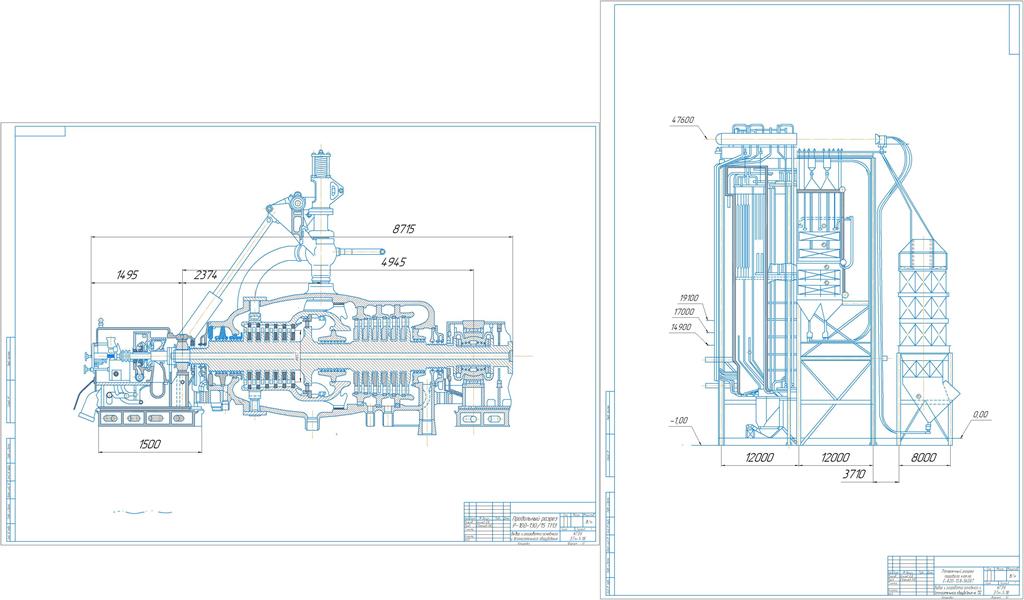Click the 19100 elevation label
Image resolution: width=1024 pixels, height=600 pixels.
tap(690, 297)
